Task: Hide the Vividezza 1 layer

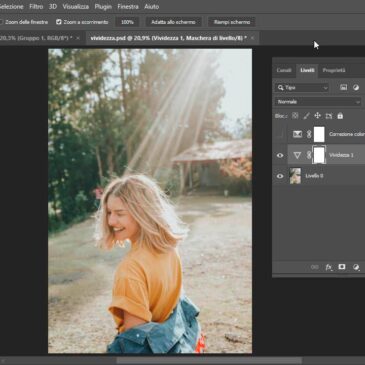Action: [x=280, y=155]
